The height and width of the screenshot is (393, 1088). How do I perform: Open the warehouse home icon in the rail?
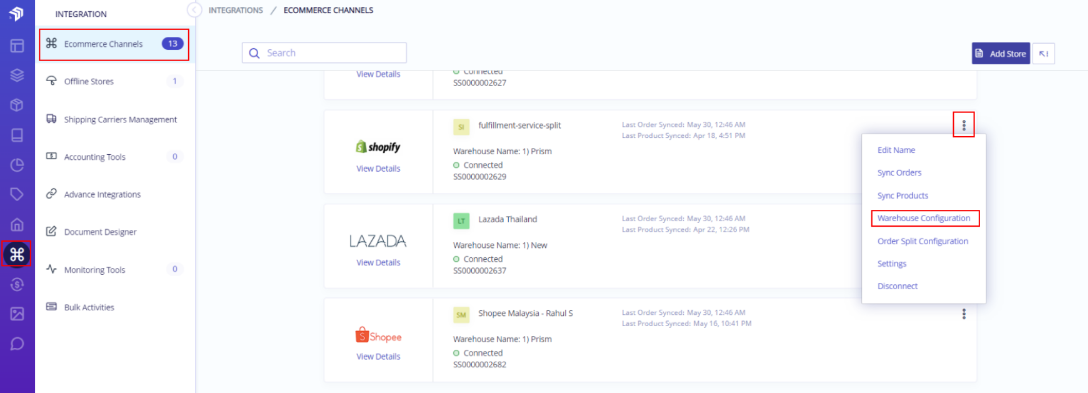(17, 224)
